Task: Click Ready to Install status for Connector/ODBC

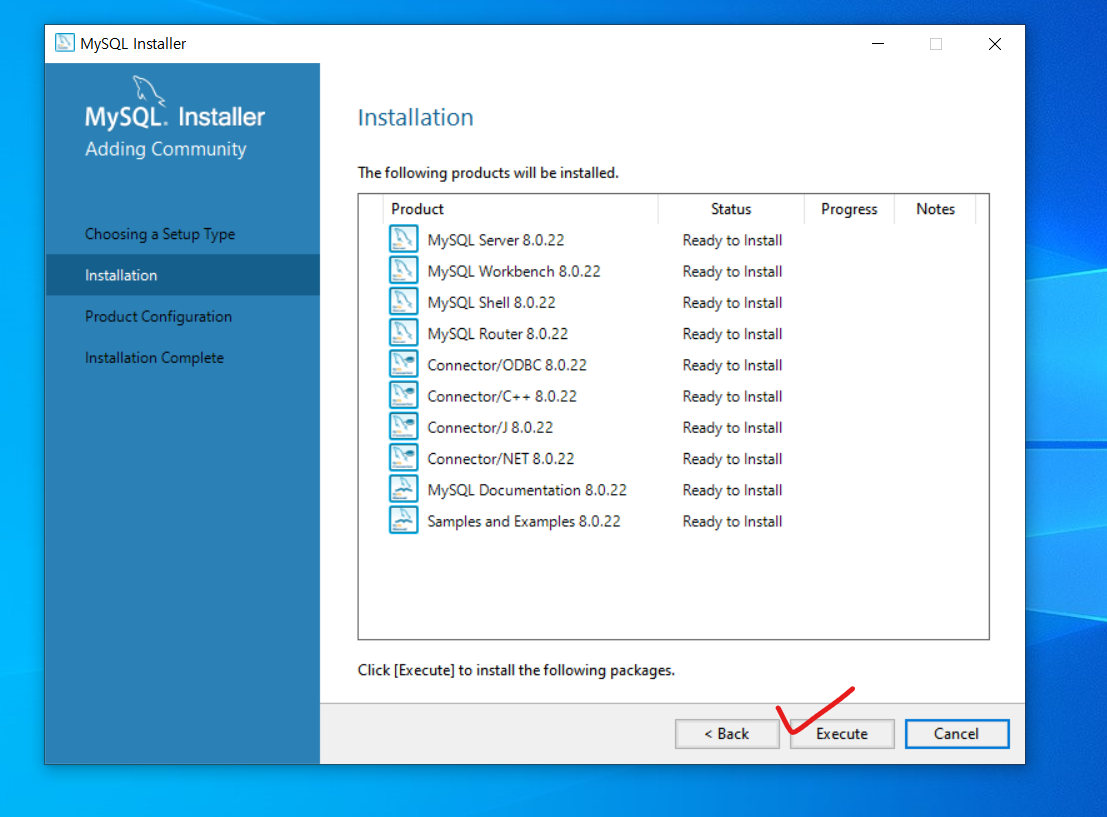Action: coord(732,365)
